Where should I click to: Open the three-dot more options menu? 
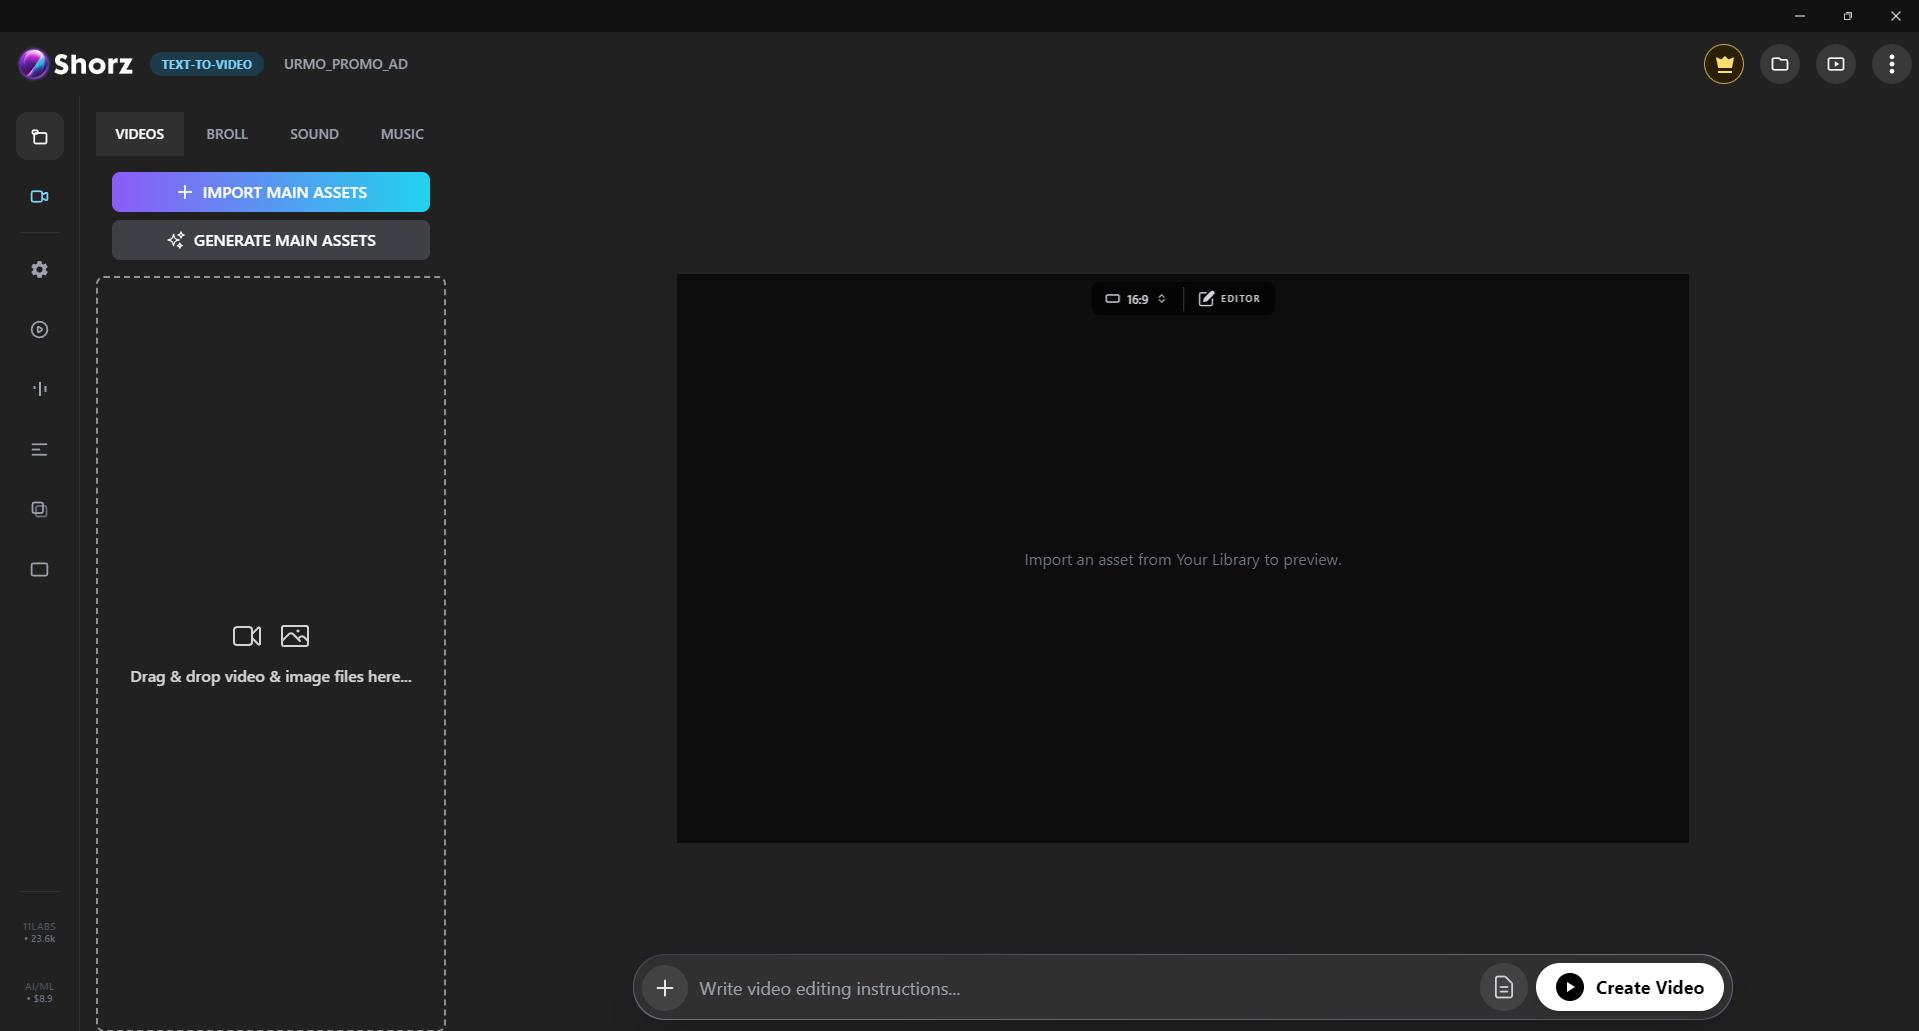[1891, 64]
